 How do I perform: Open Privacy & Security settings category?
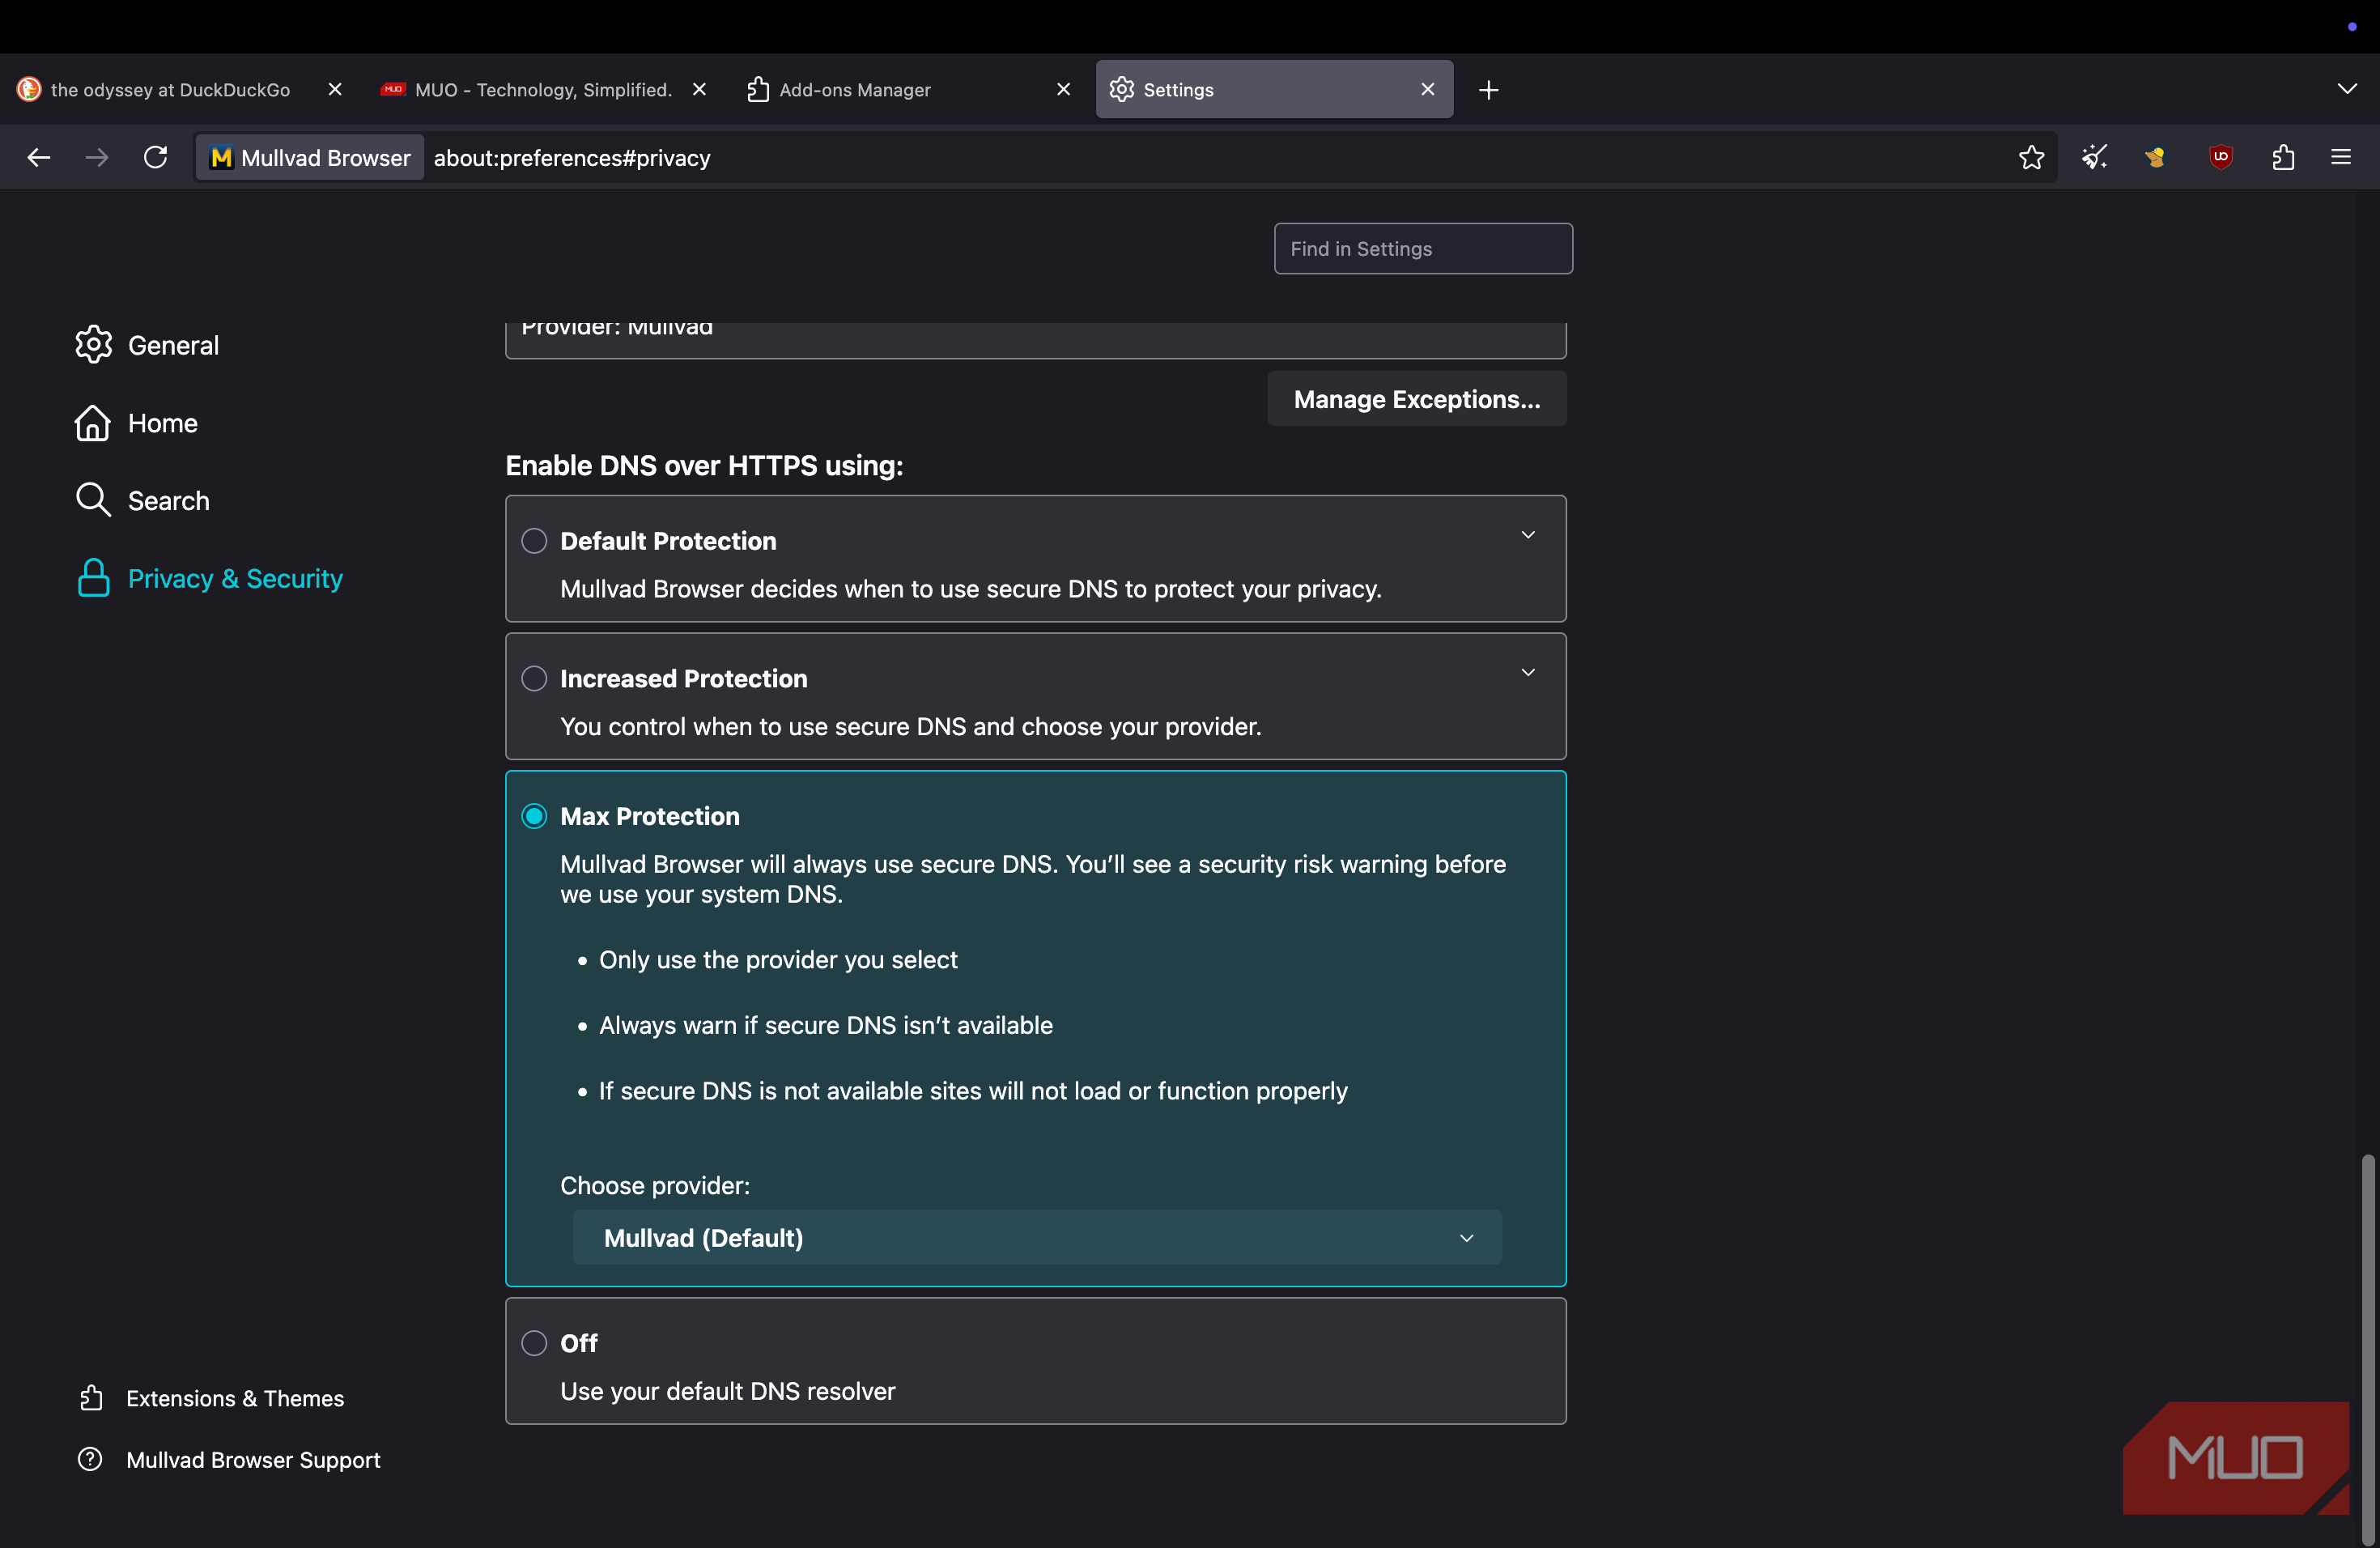(235, 579)
